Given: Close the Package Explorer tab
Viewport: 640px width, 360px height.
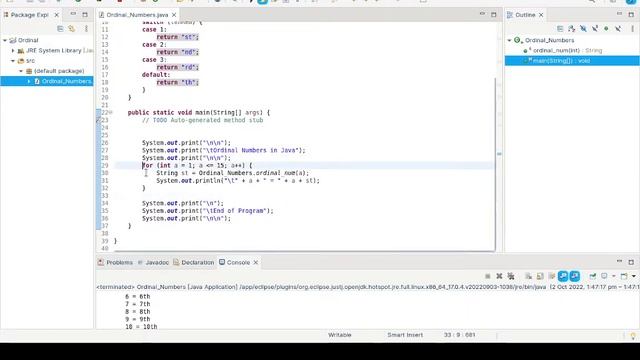Looking at the screenshot, I should point(56,15).
